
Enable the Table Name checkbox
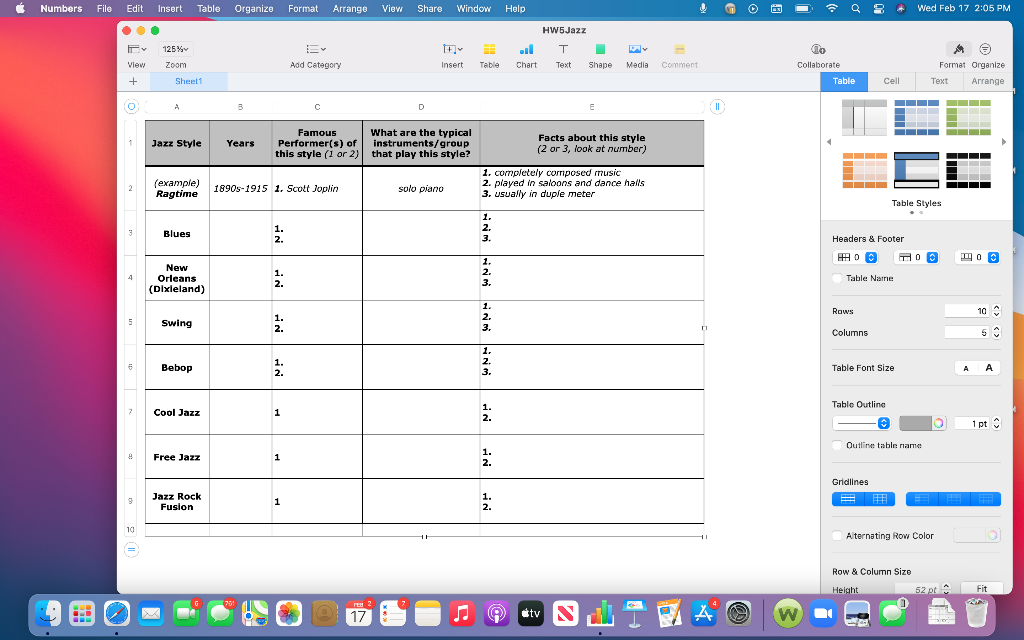[x=837, y=278]
